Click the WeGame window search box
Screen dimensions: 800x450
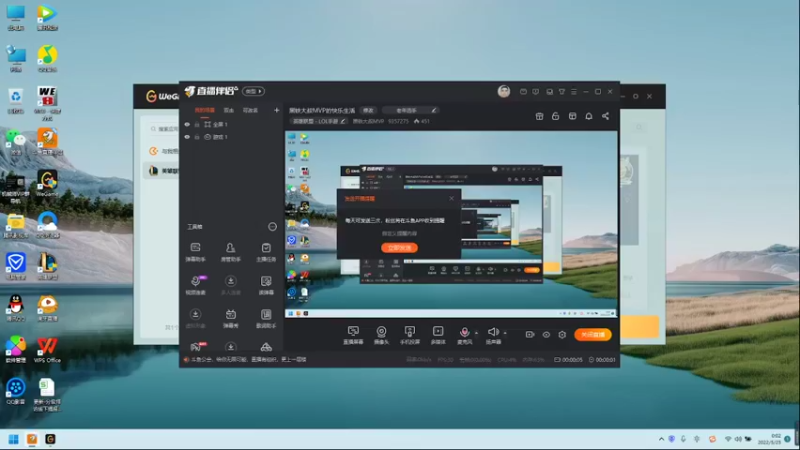pyautogui.click(x=162, y=129)
